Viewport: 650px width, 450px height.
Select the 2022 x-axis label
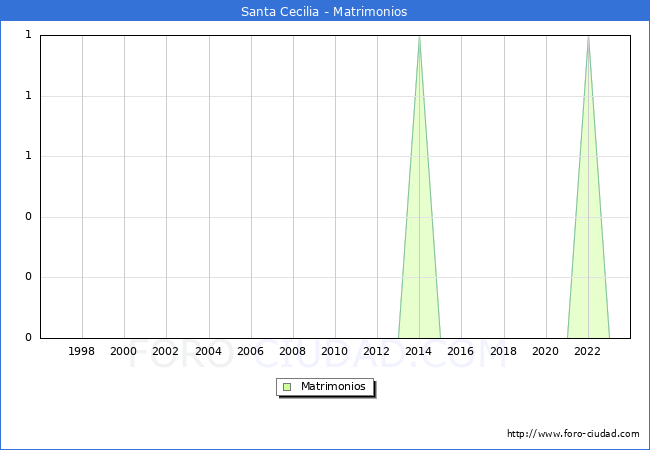coord(587,351)
